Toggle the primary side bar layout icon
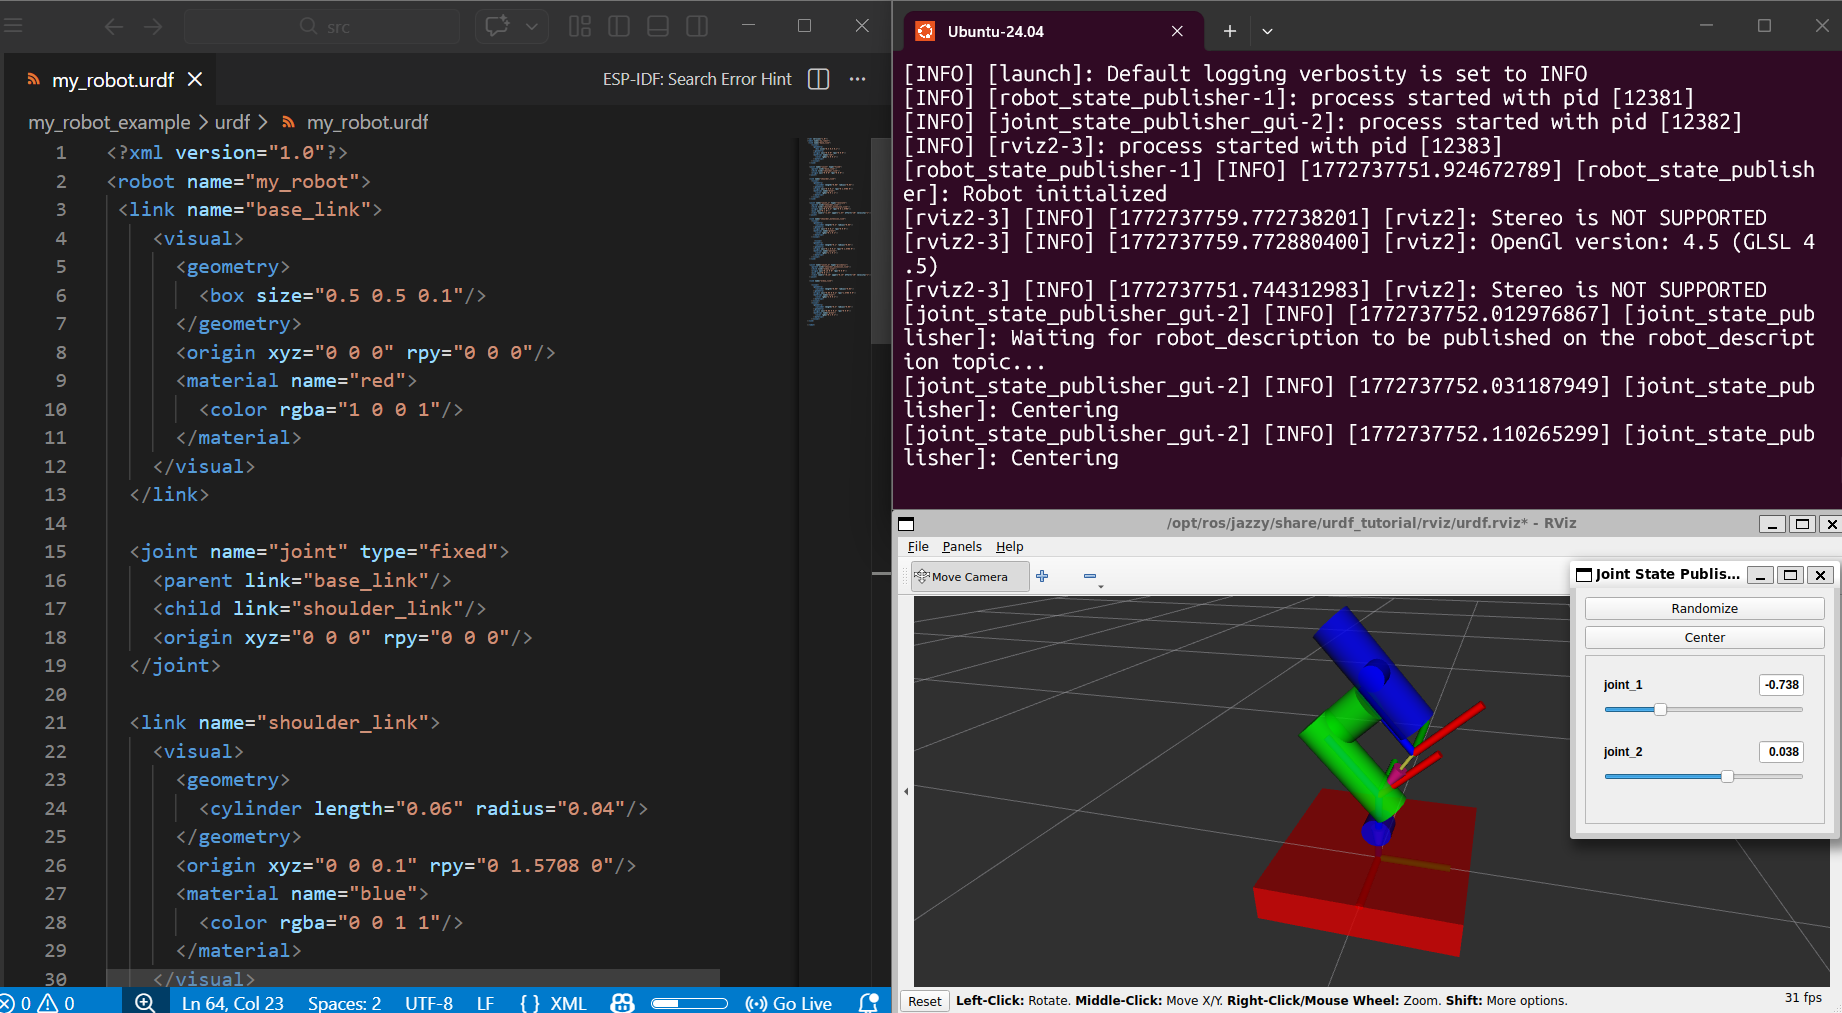Image resolution: width=1842 pixels, height=1013 pixels. pyautogui.click(x=619, y=26)
